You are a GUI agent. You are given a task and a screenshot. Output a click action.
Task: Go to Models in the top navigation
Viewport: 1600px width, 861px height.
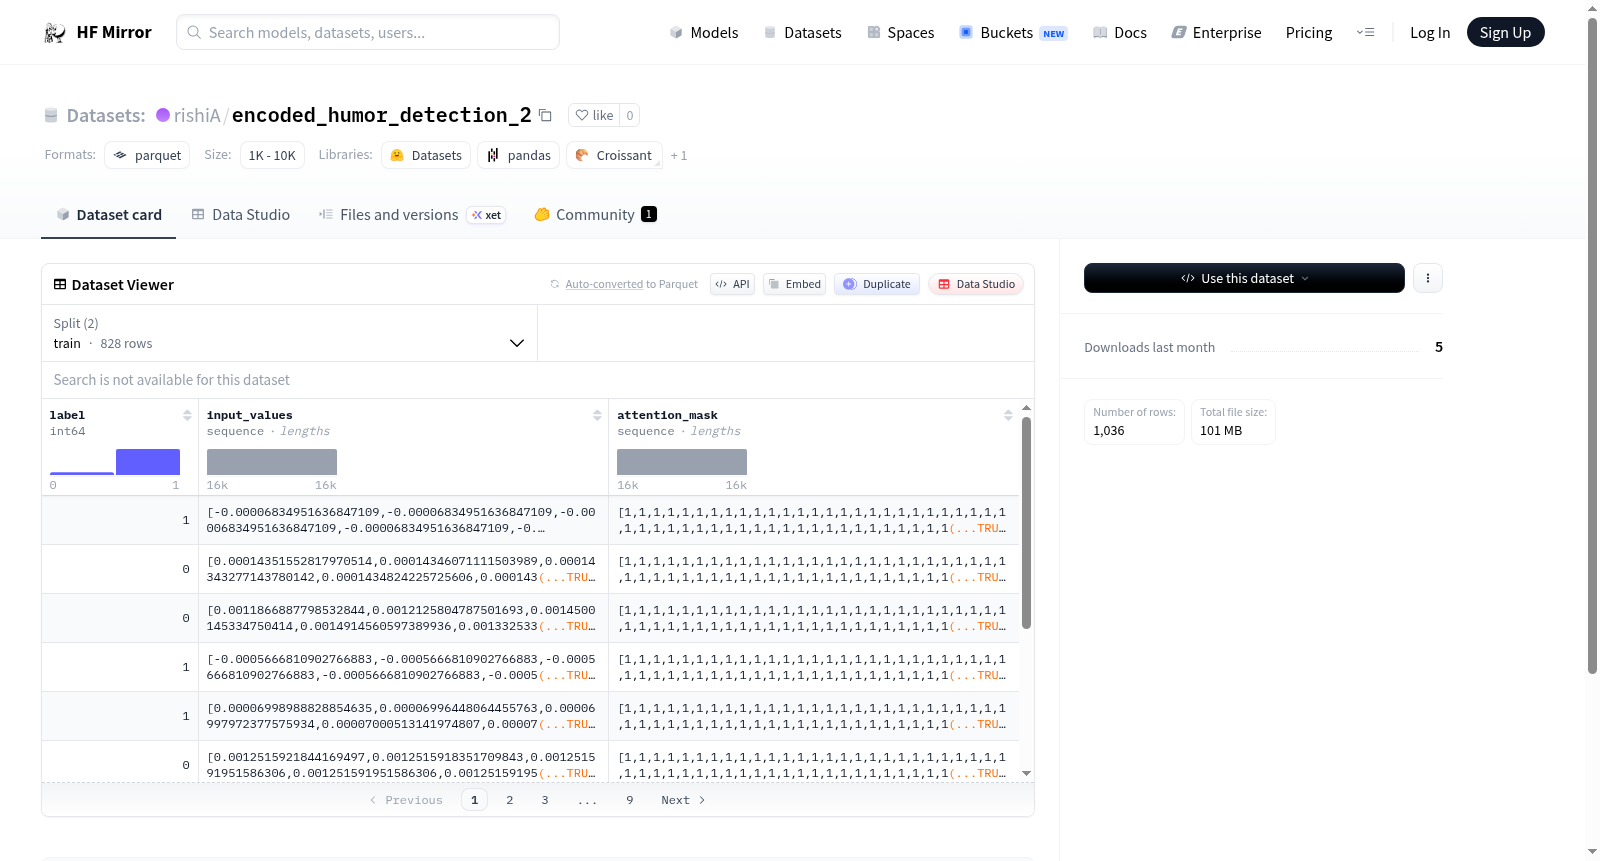[x=704, y=32]
